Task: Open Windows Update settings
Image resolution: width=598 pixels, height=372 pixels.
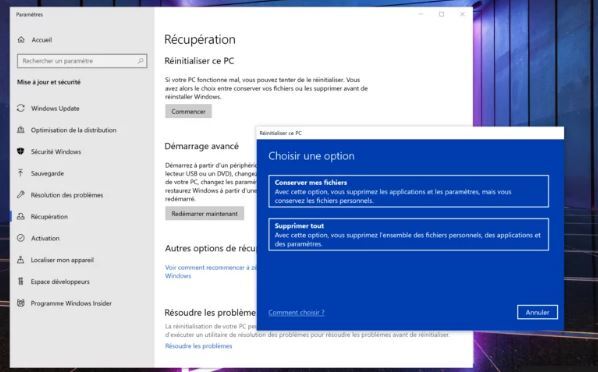Action: (x=55, y=108)
